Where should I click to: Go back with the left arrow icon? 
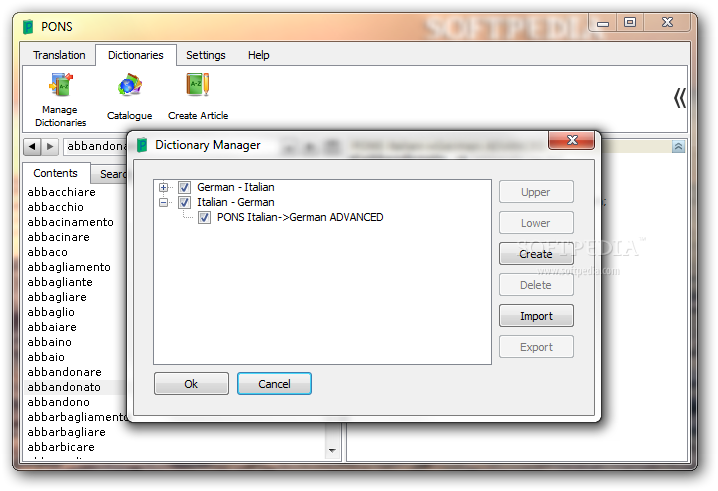[x=32, y=147]
